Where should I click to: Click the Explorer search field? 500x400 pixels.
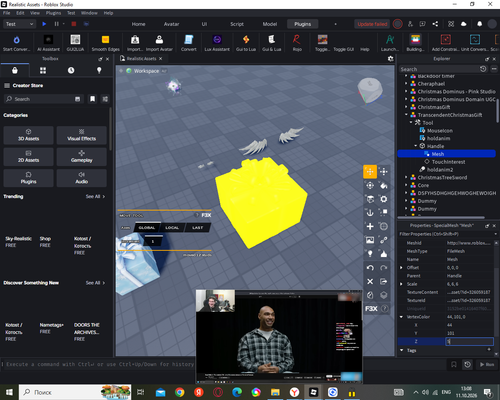438,69
